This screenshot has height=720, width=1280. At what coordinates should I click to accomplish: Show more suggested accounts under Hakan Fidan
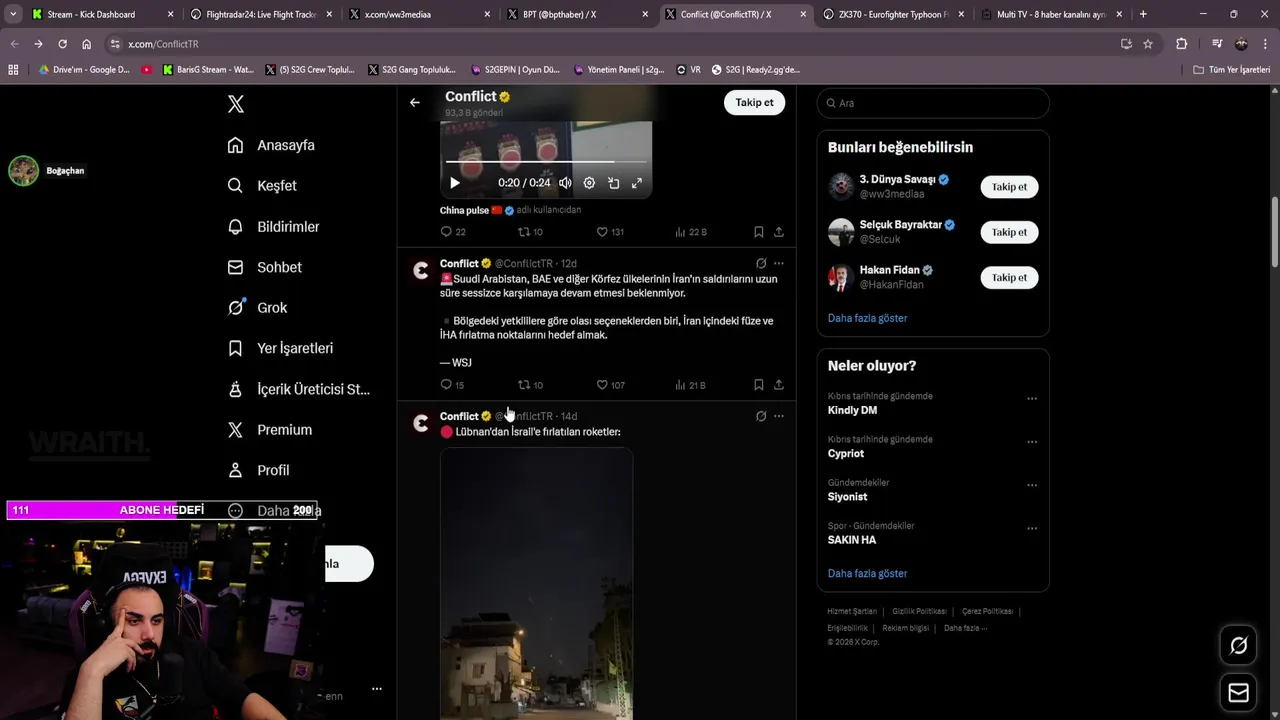(867, 318)
